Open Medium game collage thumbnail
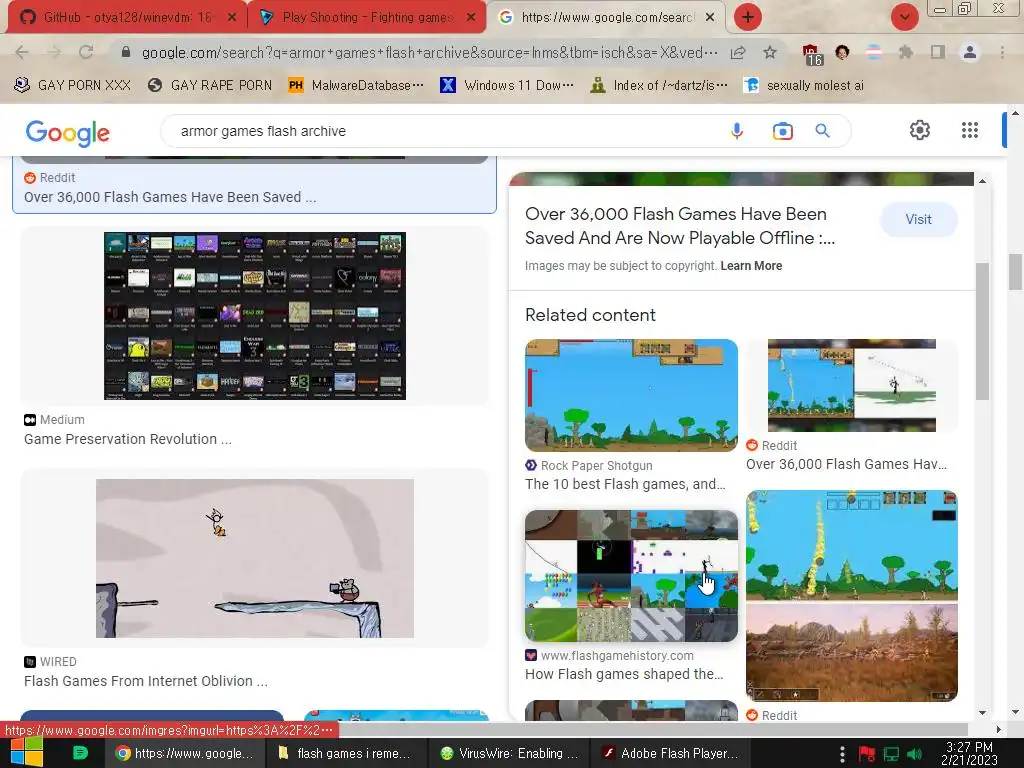Image resolution: width=1024 pixels, height=768 pixels. point(255,315)
